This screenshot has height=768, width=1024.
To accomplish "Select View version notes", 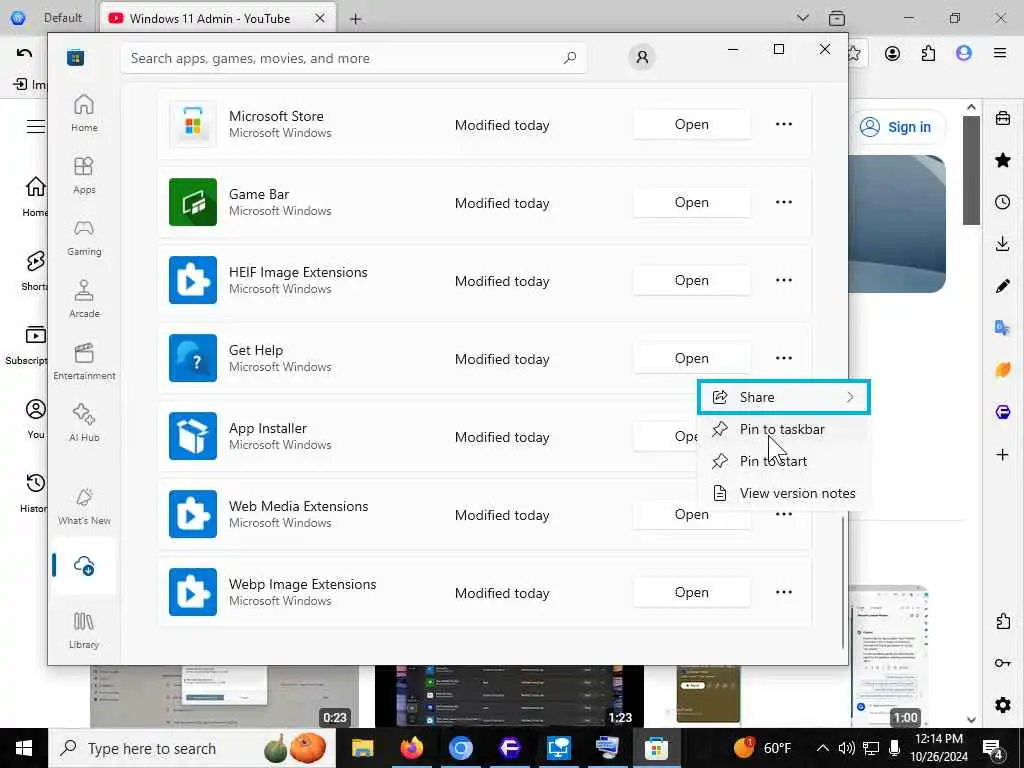I will click(x=784, y=493).
